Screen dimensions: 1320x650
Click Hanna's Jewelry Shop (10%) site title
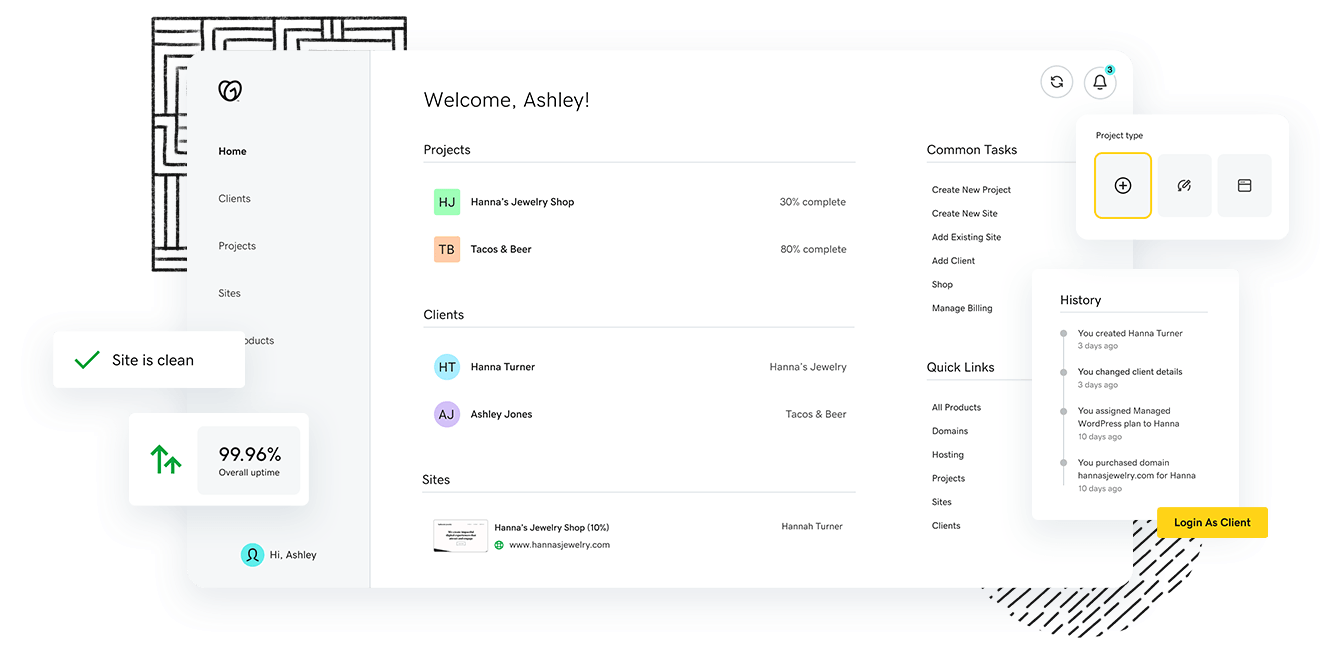pos(552,527)
